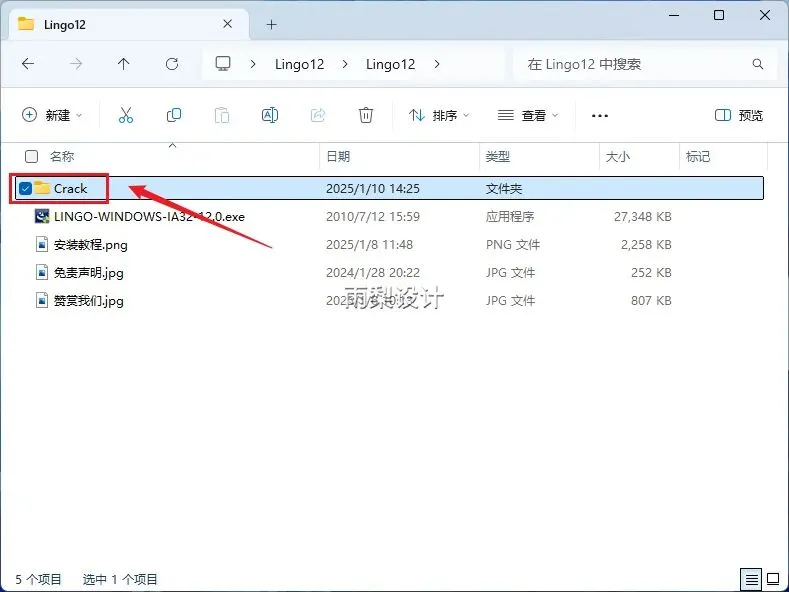Viewport: 789px width, 592px height.
Task: Add a new tab with plus button
Action: click(272, 24)
